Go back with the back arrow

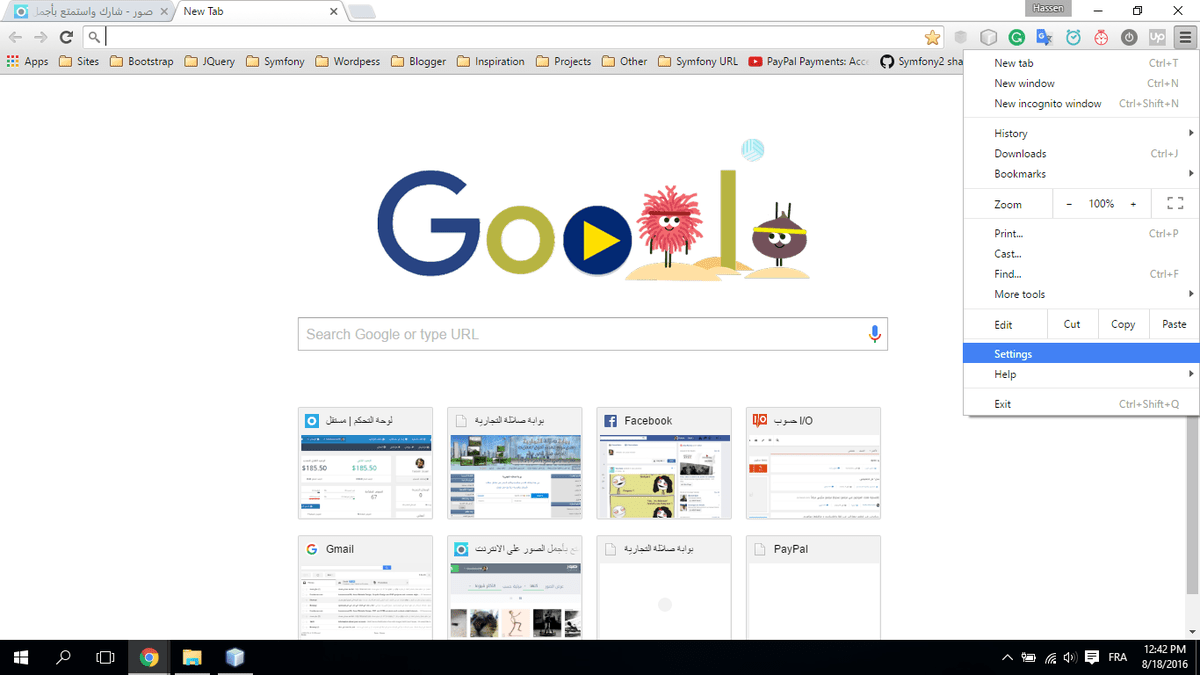click(15, 37)
